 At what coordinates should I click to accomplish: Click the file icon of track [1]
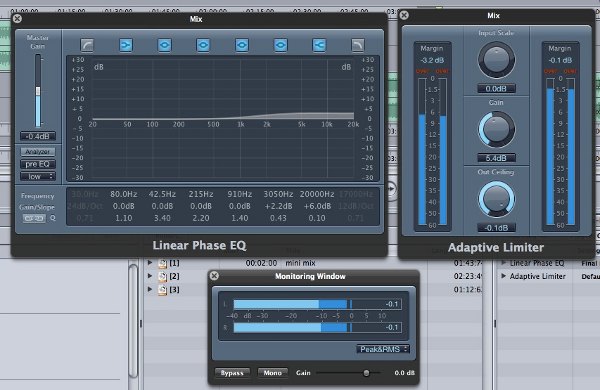(x=163, y=263)
